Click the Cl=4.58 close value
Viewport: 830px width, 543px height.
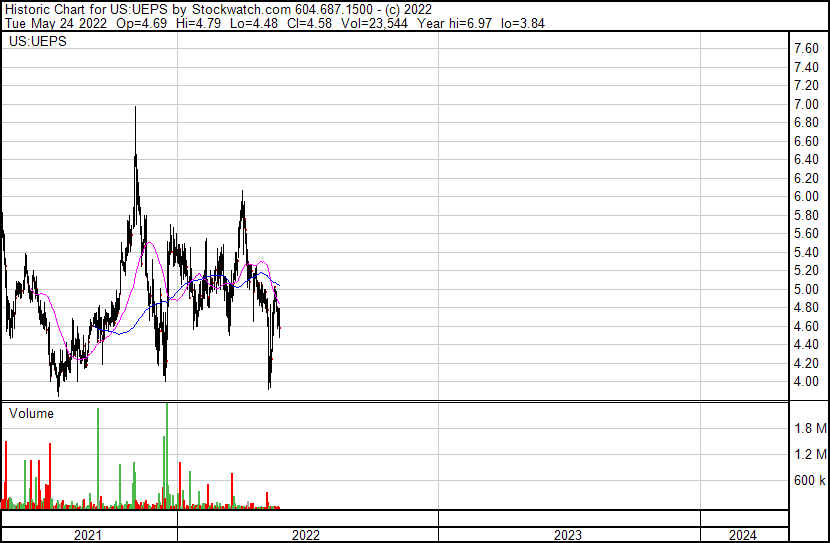(x=309, y=23)
